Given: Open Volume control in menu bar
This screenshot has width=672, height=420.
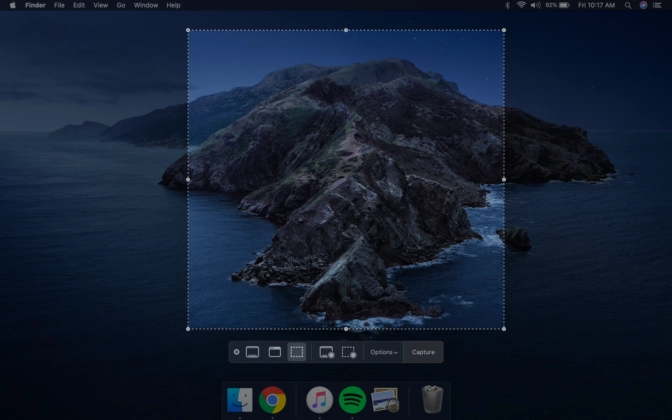Looking at the screenshot, I should pos(535,5).
